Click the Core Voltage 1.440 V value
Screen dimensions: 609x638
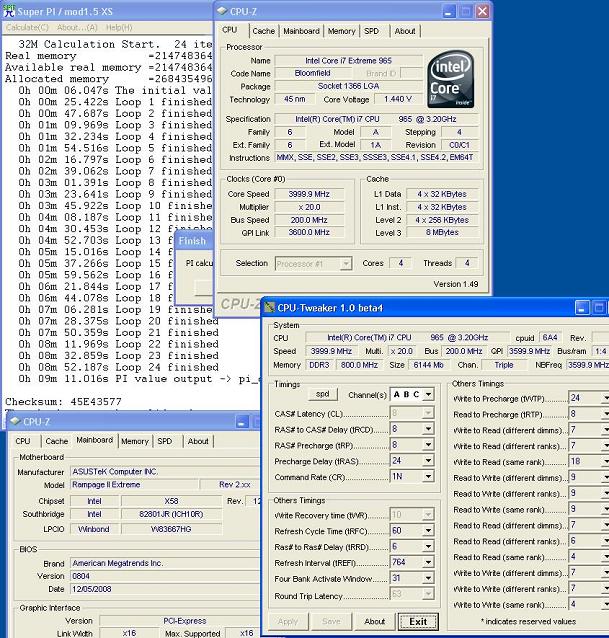click(x=398, y=99)
